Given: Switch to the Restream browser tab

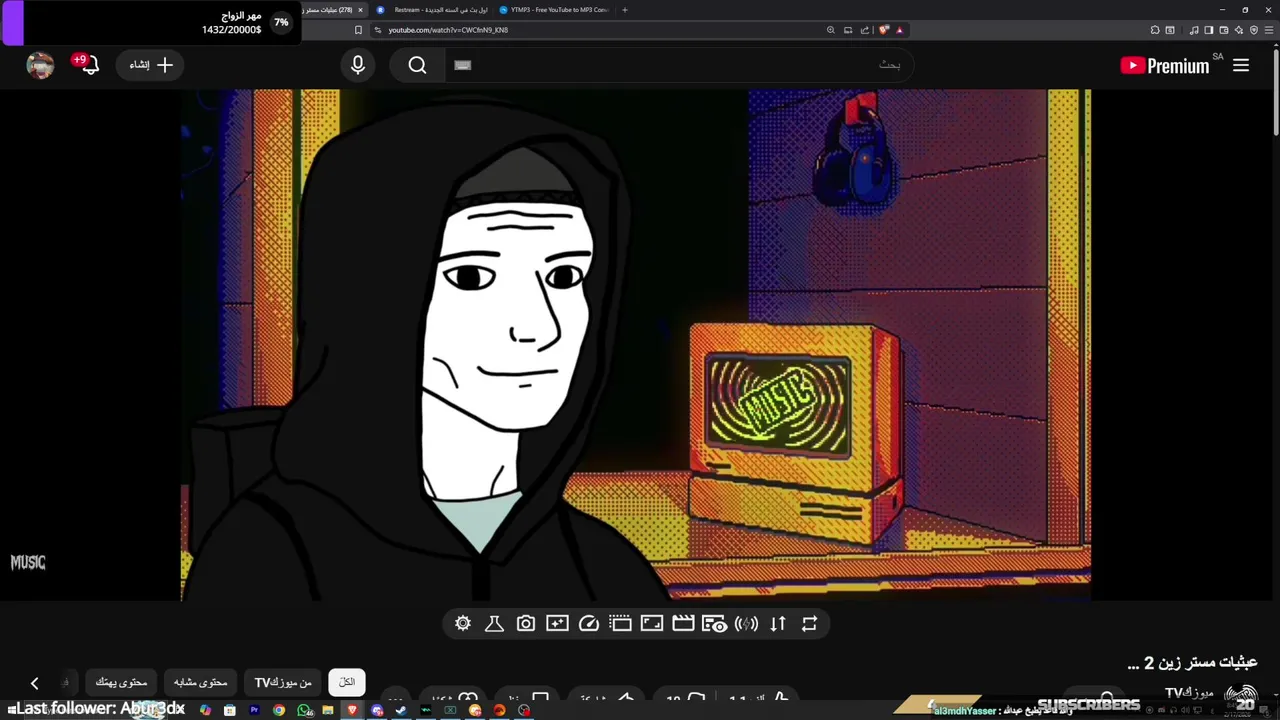Looking at the screenshot, I should 433,10.
